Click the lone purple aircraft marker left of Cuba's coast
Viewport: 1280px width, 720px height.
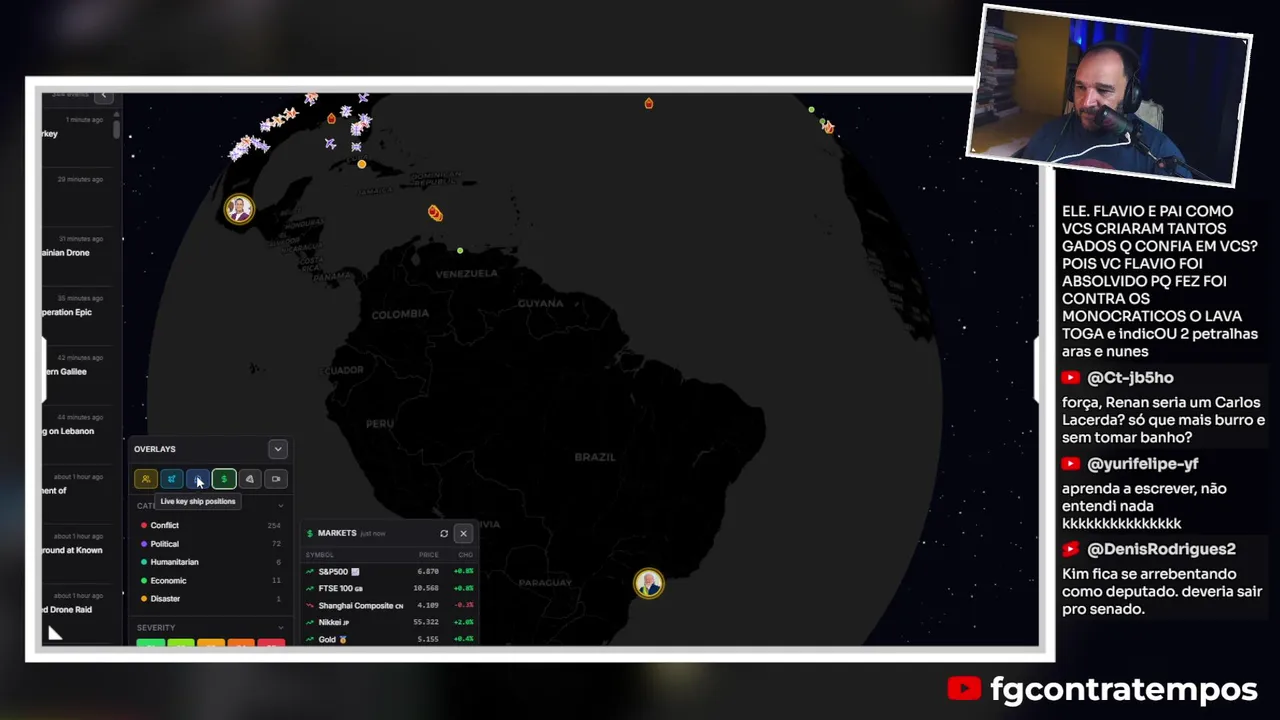(330, 144)
